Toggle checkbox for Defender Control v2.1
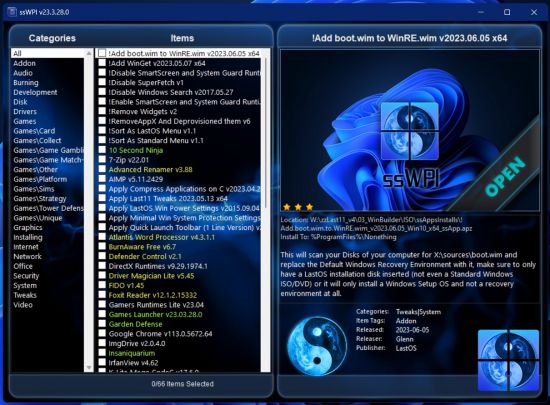550x405 pixels. [x=102, y=256]
